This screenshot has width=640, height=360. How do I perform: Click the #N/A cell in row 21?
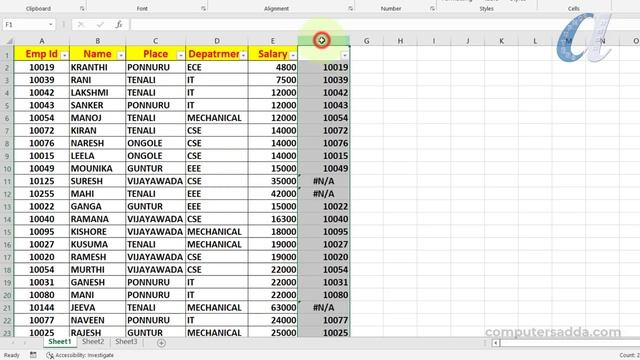(x=324, y=308)
